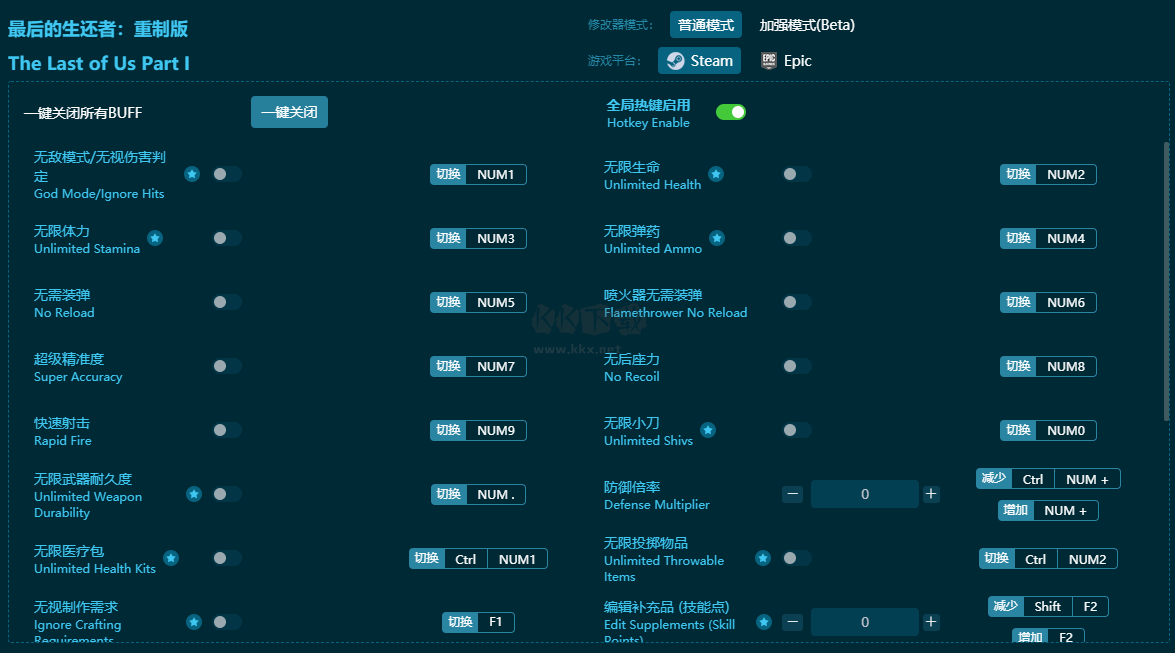This screenshot has height=653, width=1175.
Task: Click the Edit Supplements value field
Action: [x=865, y=622]
